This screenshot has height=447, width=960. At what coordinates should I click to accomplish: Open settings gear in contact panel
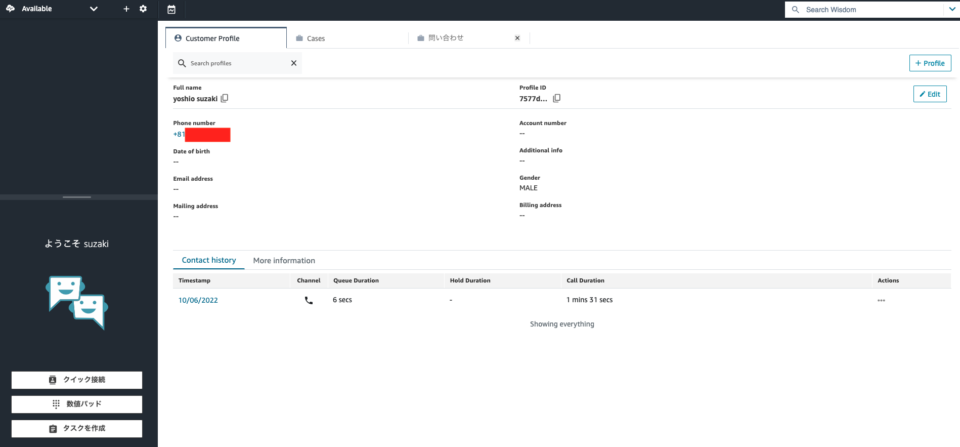pyautogui.click(x=143, y=9)
